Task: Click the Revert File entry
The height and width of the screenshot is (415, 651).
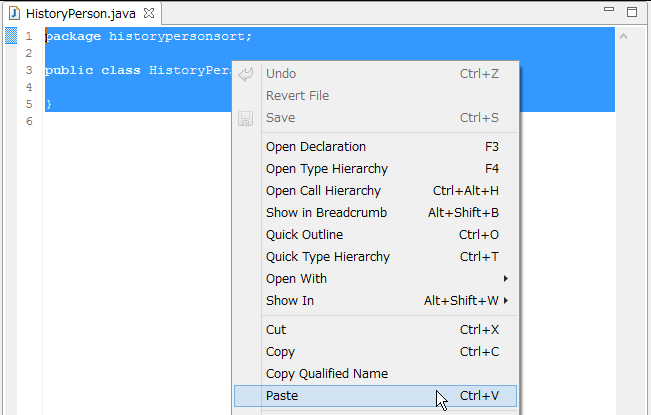Action: click(x=375, y=96)
